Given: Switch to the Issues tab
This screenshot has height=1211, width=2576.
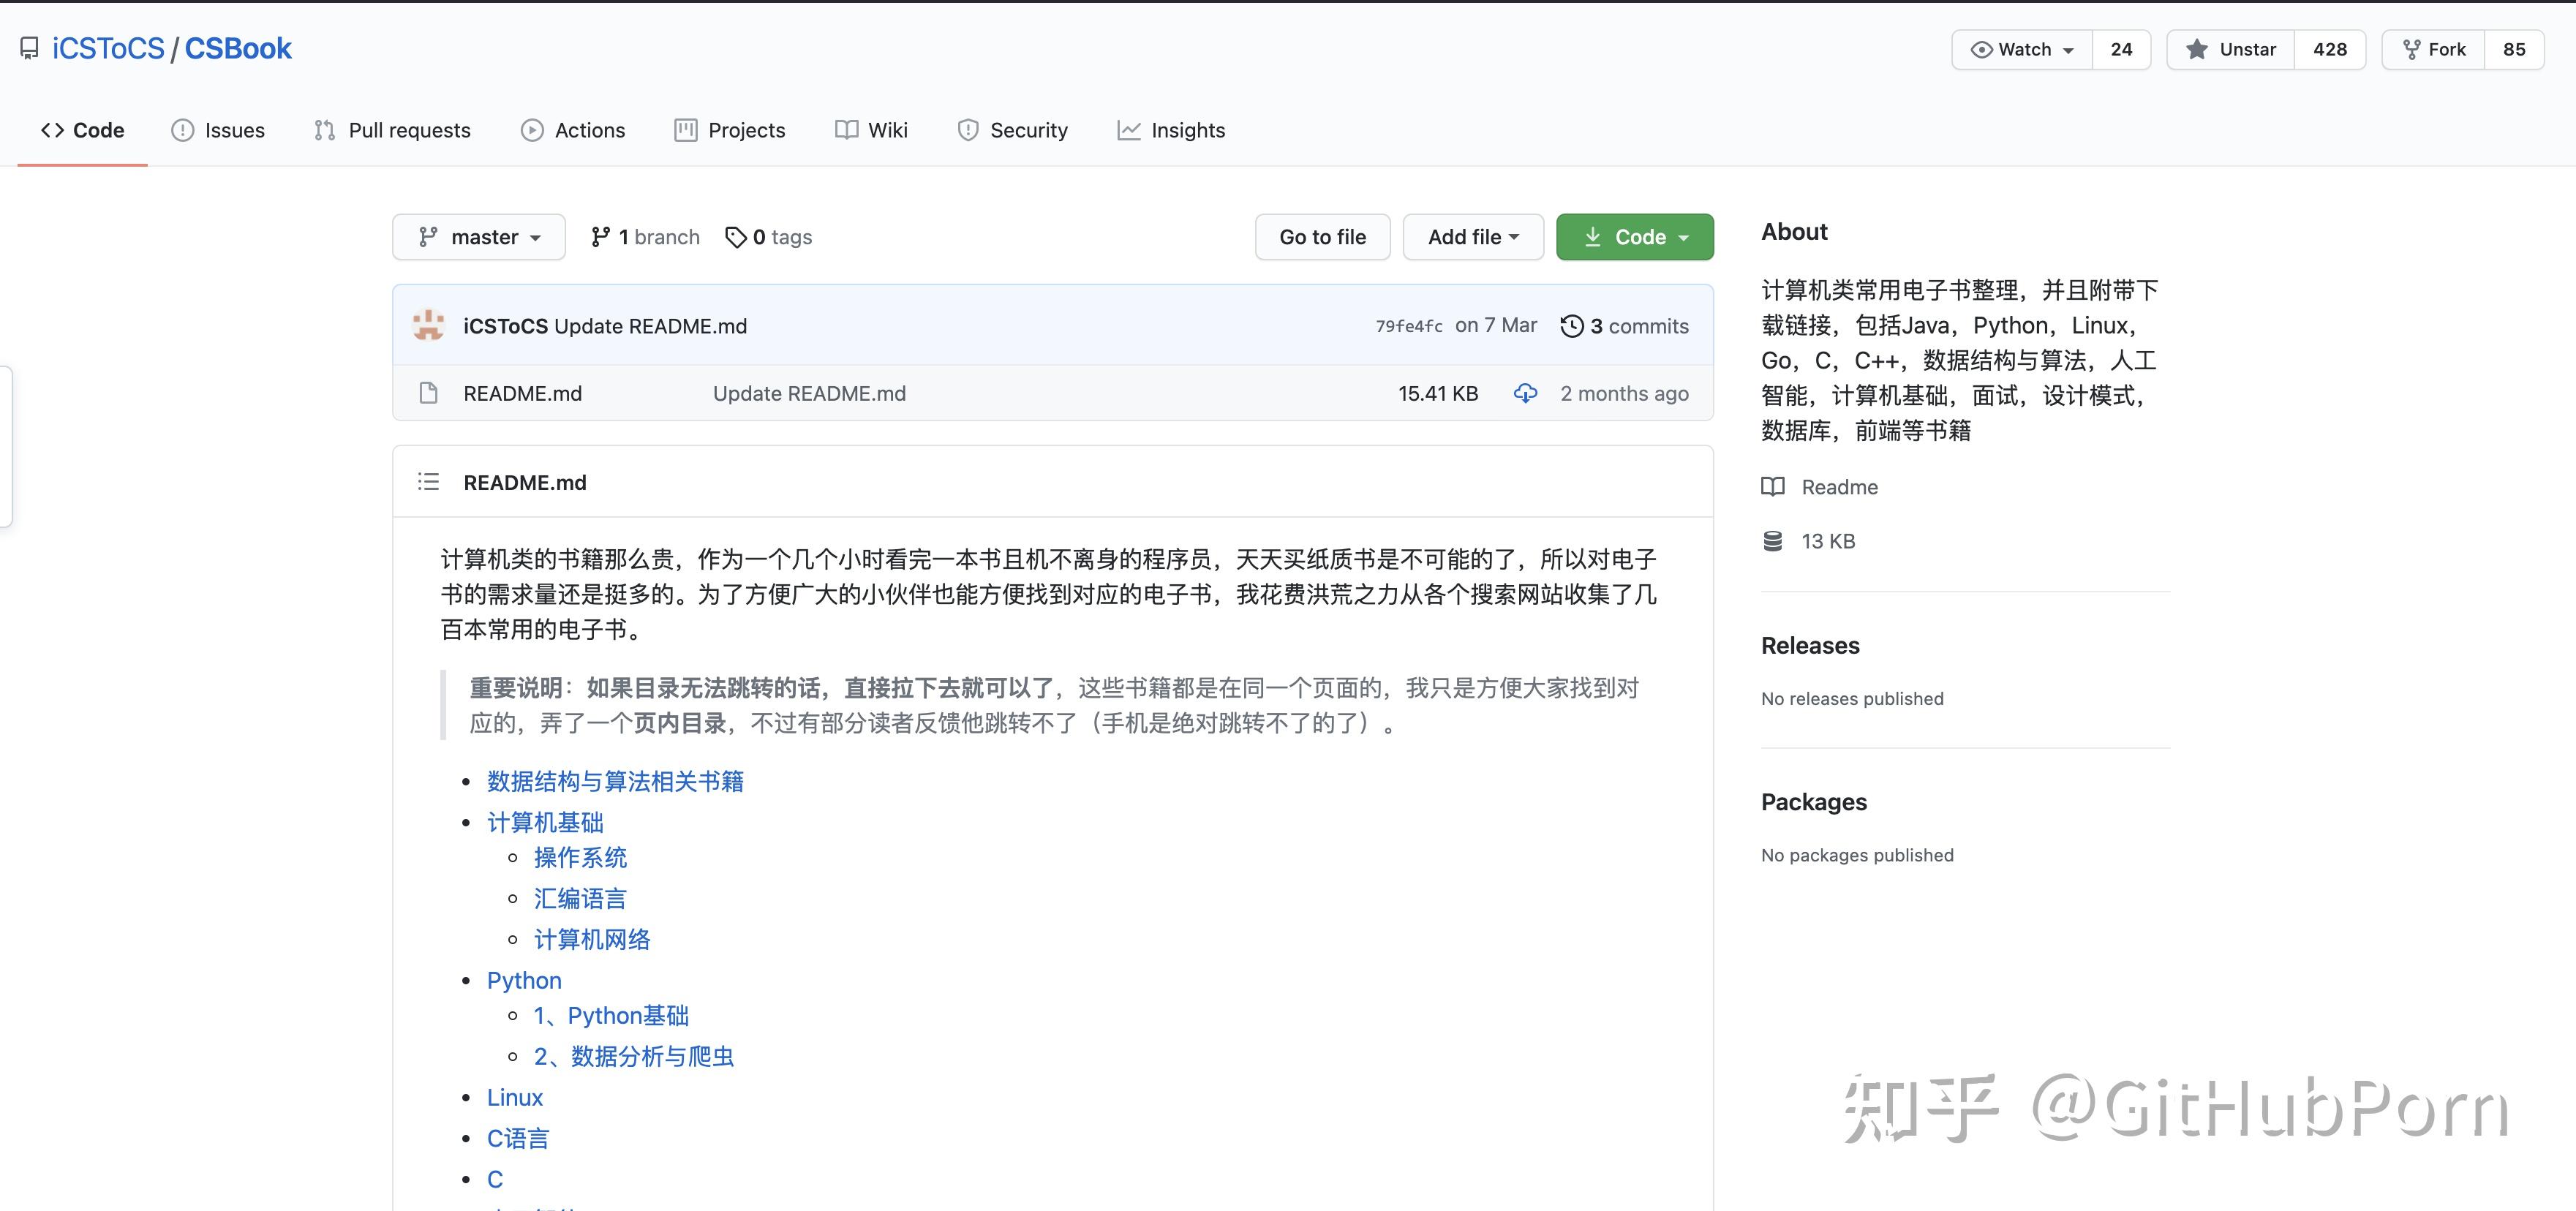Looking at the screenshot, I should tap(217, 129).
